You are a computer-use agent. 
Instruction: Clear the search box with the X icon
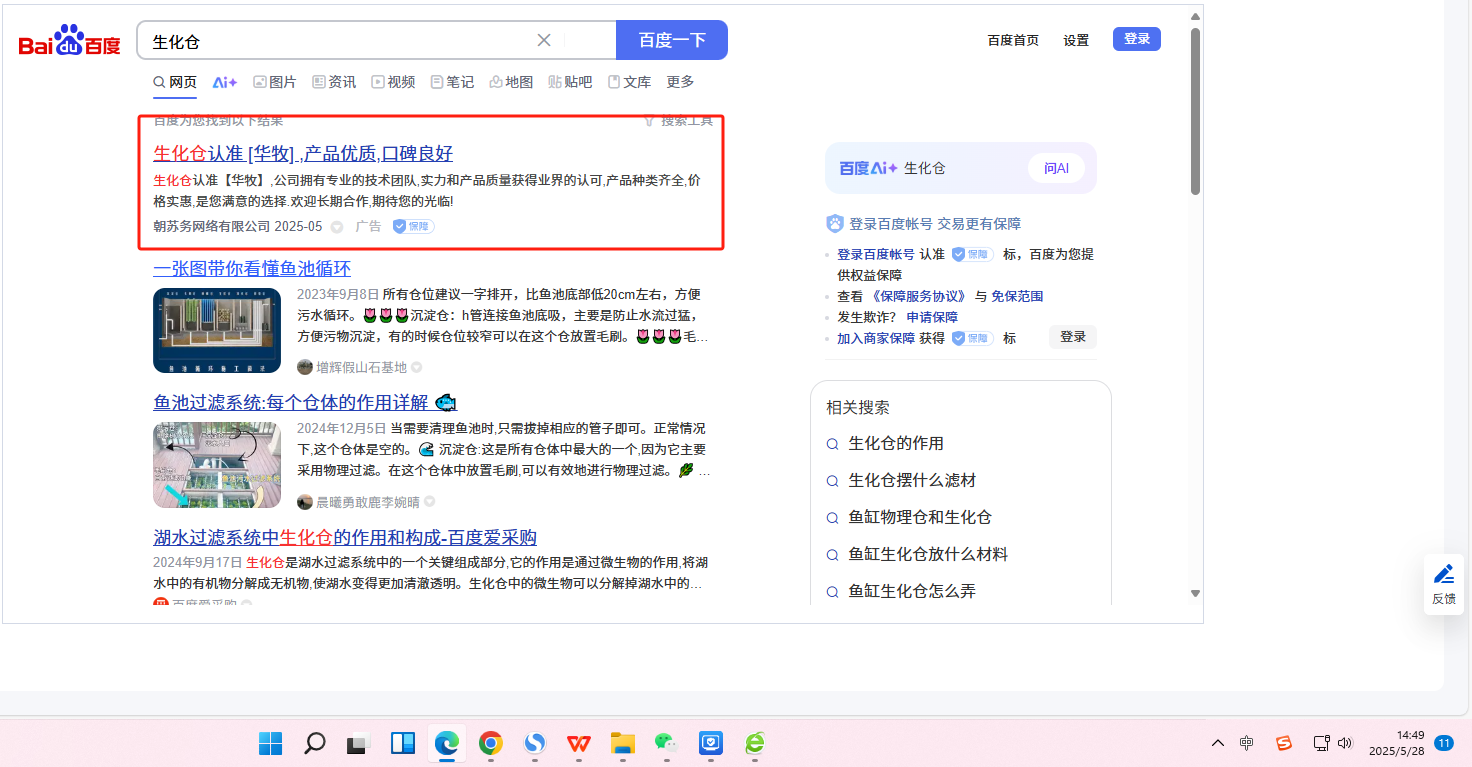tap(544, 40)
